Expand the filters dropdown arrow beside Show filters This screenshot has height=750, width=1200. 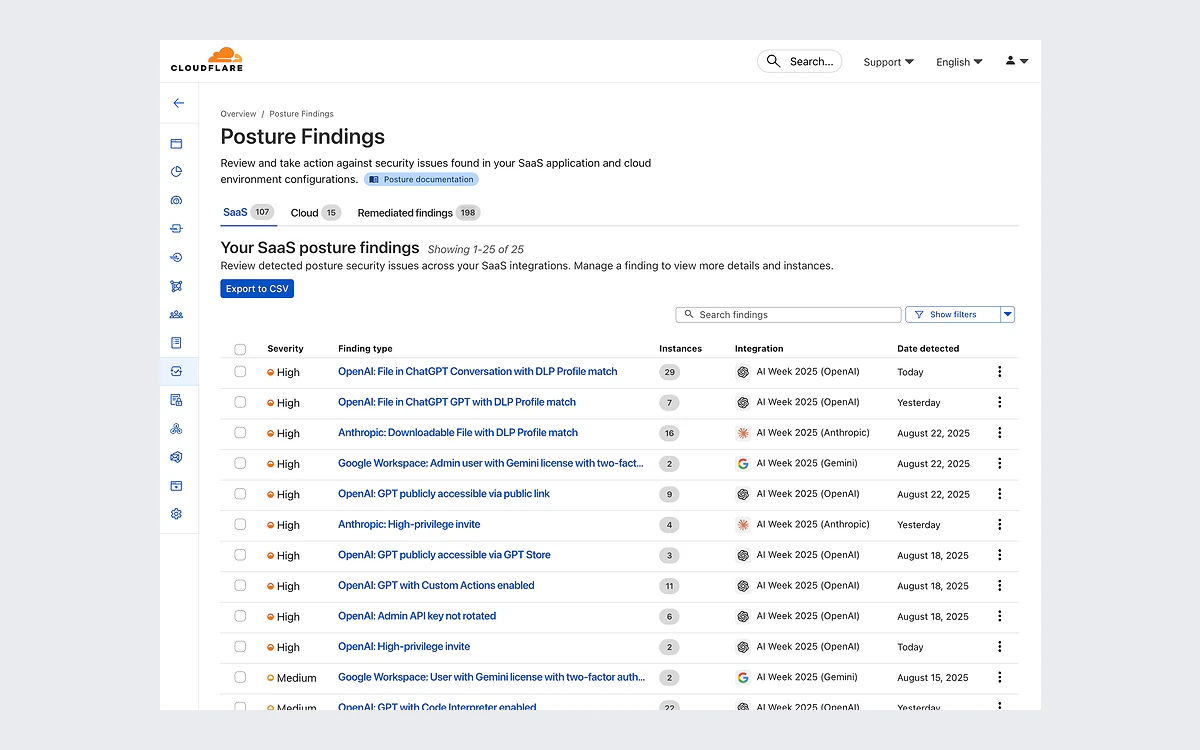pos(1008,314)
